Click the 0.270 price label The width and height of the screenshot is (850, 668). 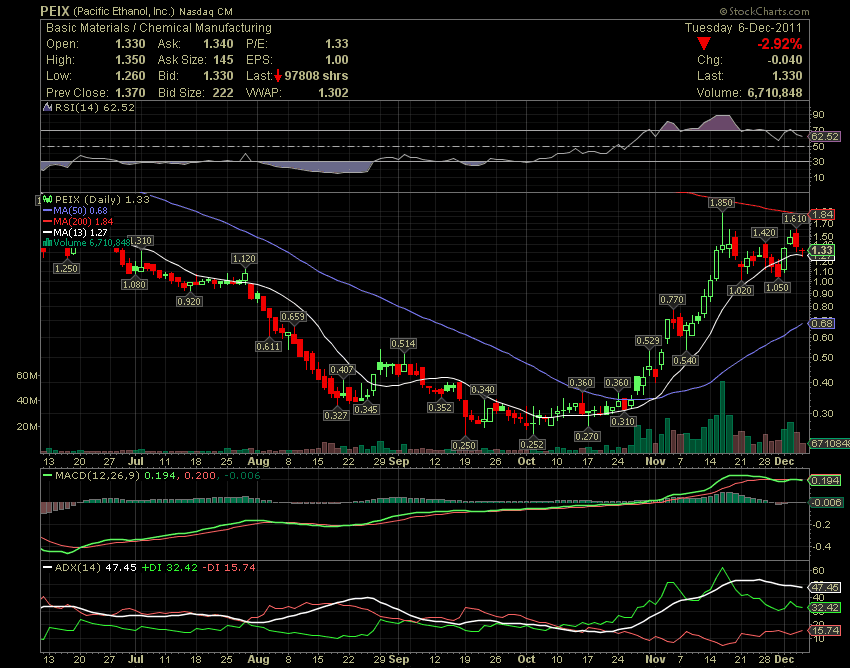[x=587, y=436]
